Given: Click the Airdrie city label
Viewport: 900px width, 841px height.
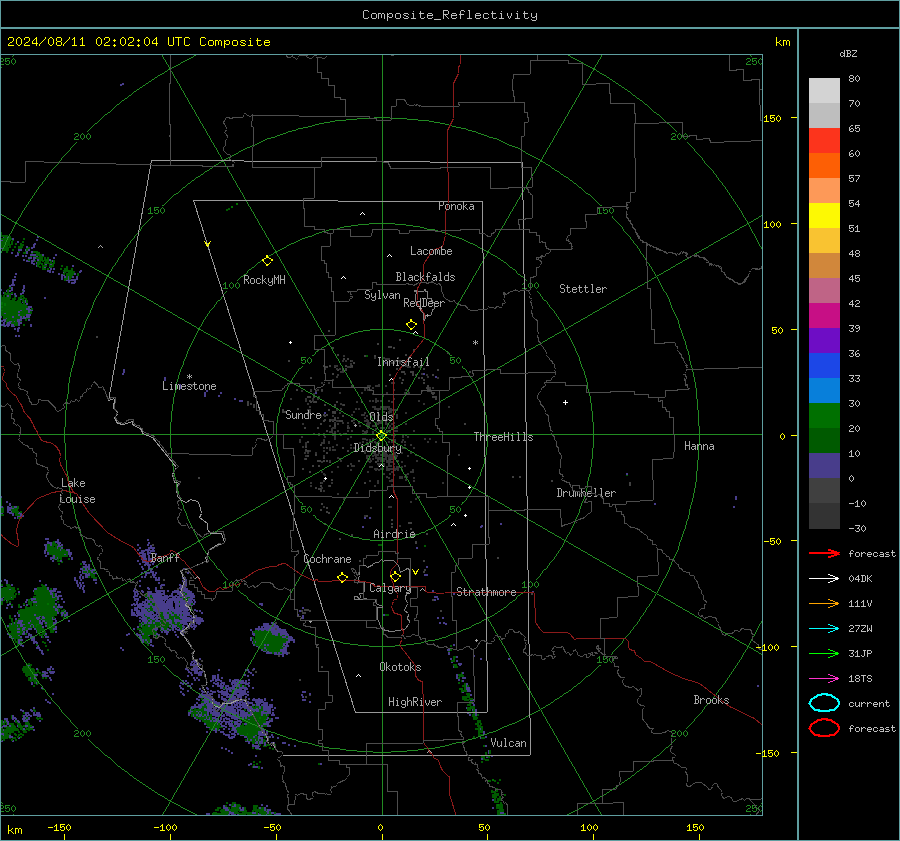Looking at the screenshot, I should (x=394, y=534).
